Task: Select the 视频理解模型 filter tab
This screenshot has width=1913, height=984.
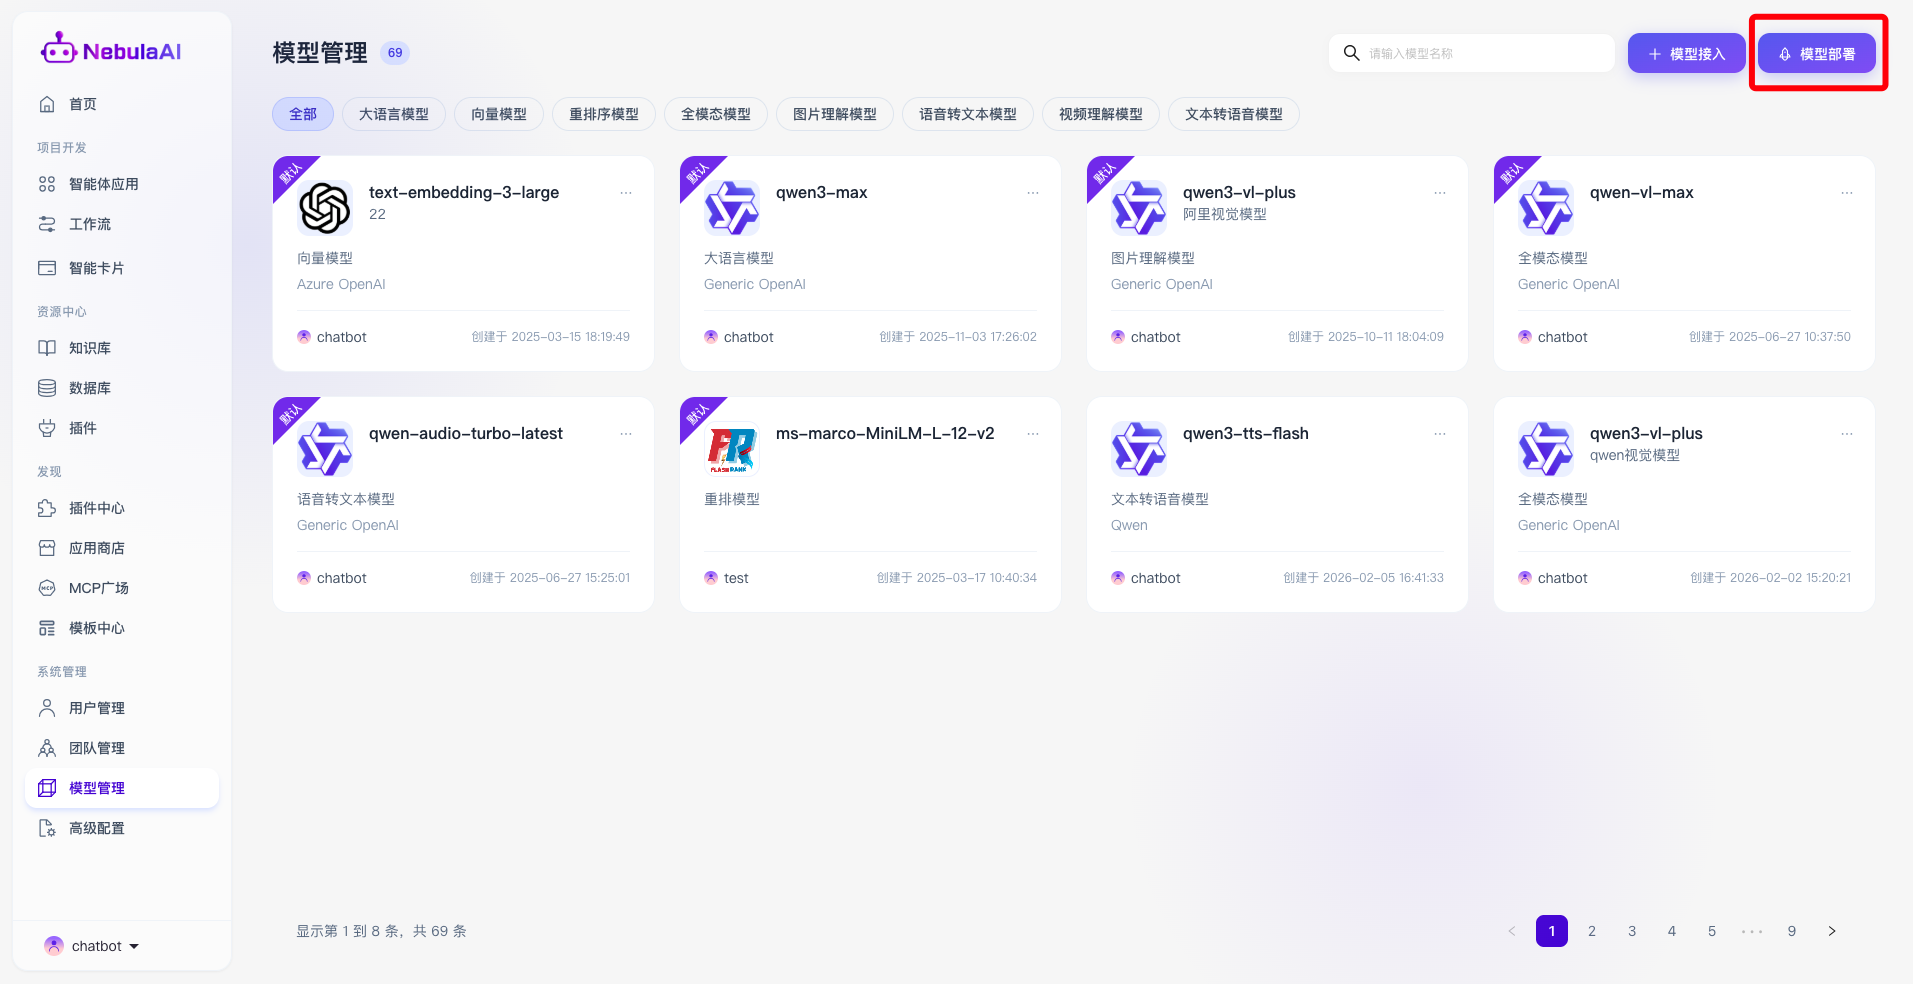Action: [x=1100, y=114]
